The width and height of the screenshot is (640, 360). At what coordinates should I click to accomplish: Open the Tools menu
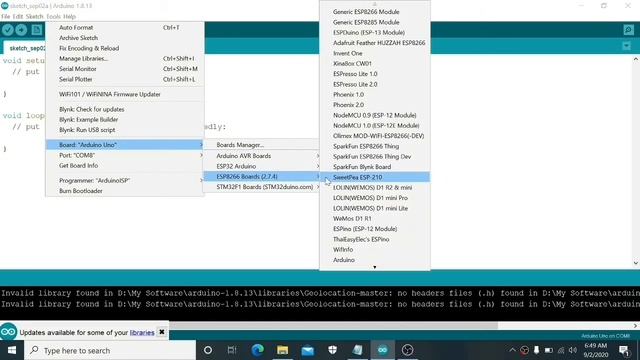point(53,17)
